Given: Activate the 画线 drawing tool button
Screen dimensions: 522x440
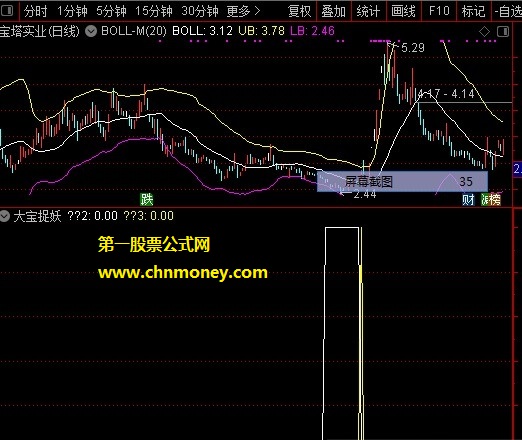Looking at the screenshot, I should [x=403, y=11].
